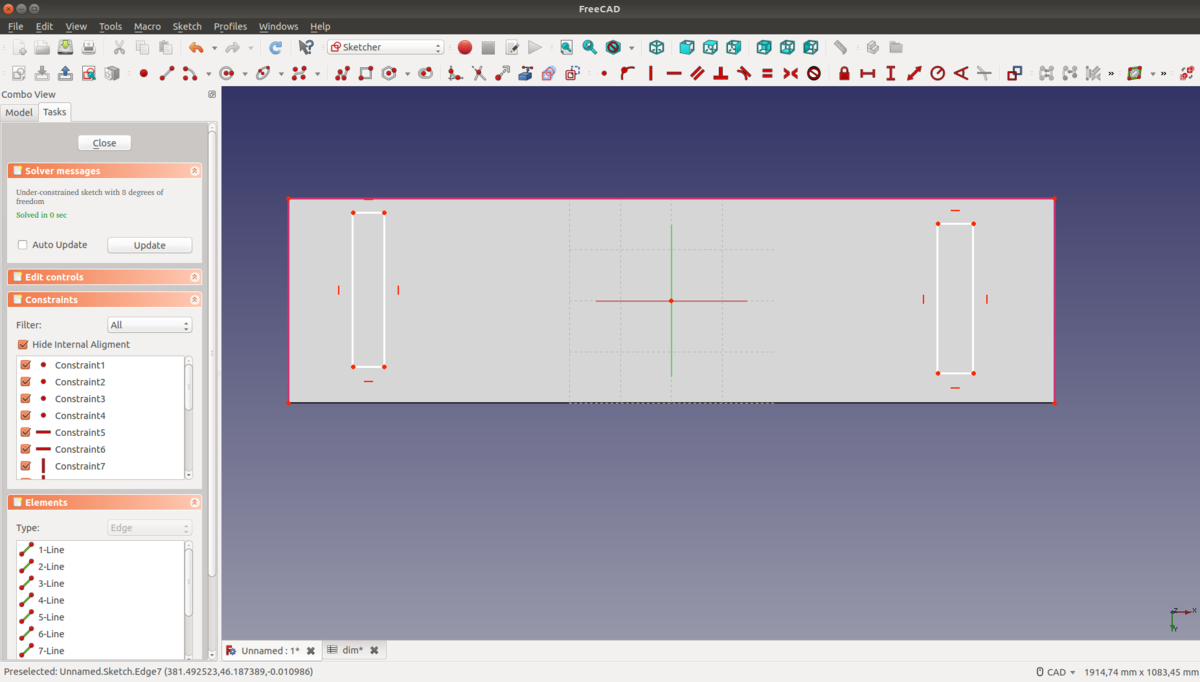Select the Create Point tool
The width and height of the screenshot is (1200, 682).
[143, 73]
